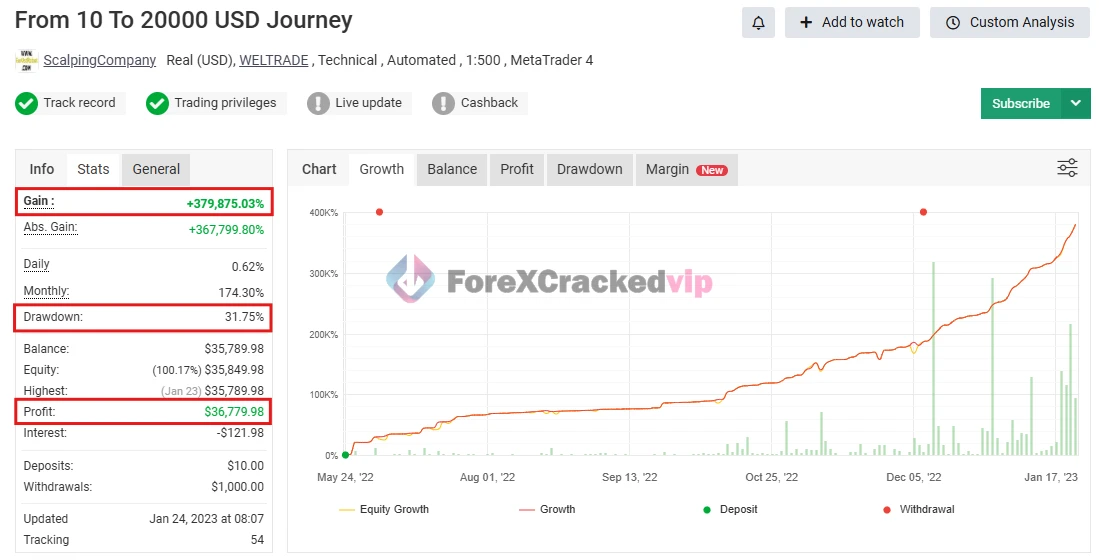This screenshot has height=560, width=1099.
Task: Click the Live update warning icon
Action: pos(319,103)
